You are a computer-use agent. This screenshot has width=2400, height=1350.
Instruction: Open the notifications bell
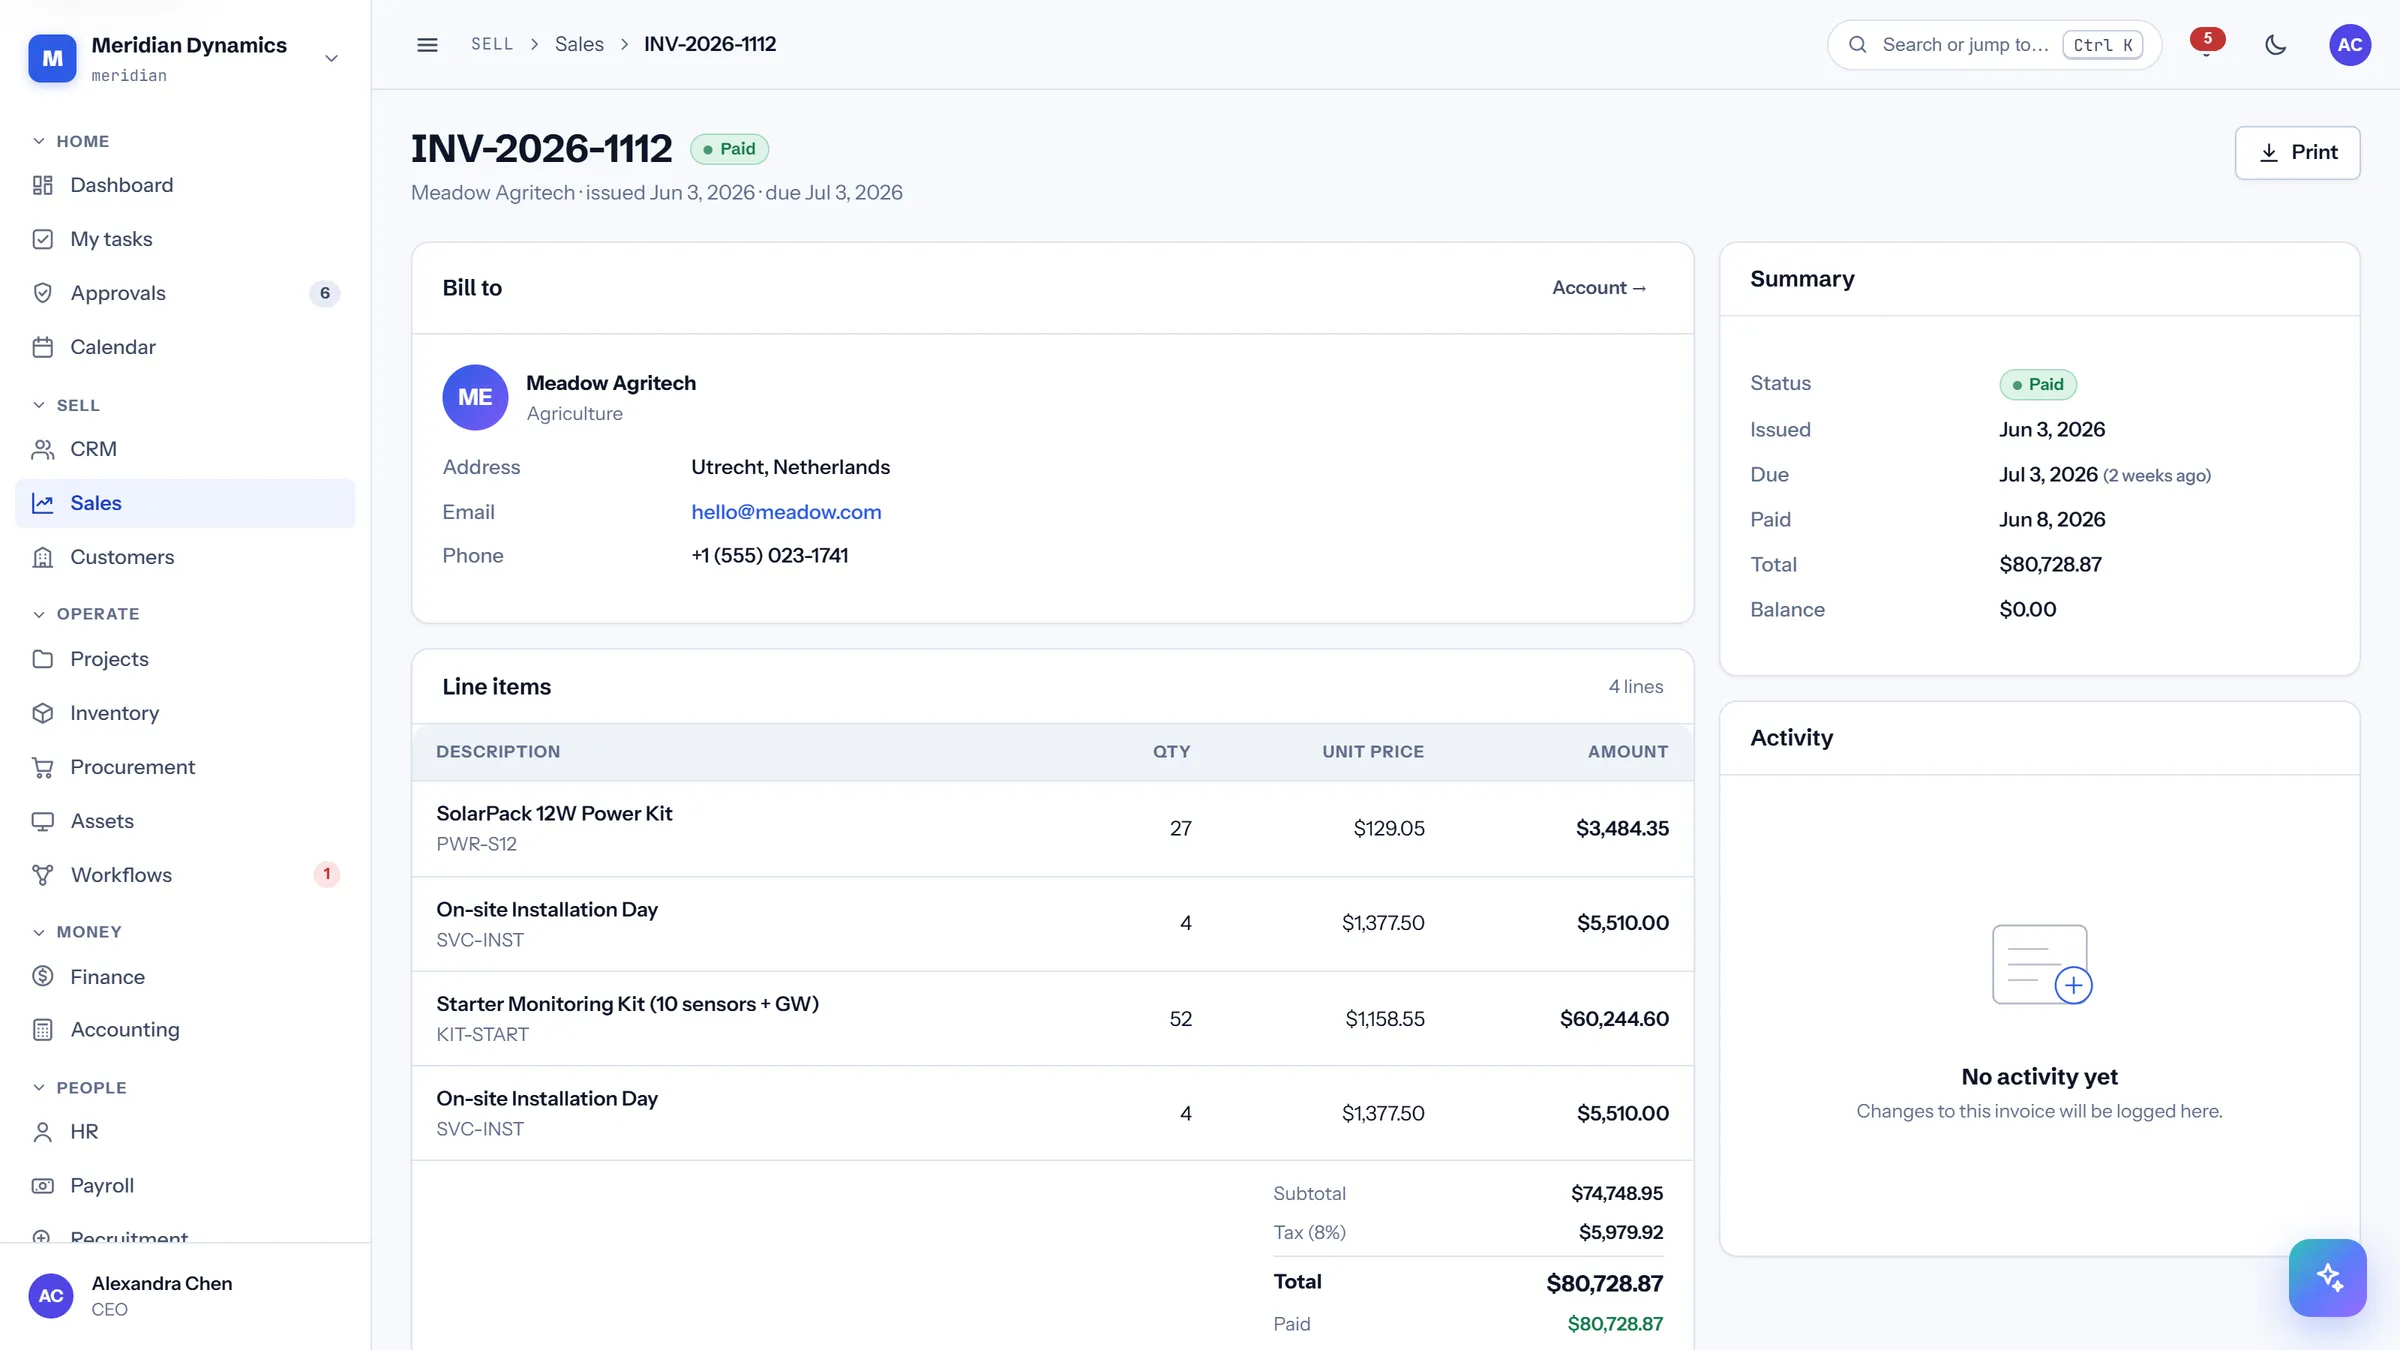pos(2206,44)
